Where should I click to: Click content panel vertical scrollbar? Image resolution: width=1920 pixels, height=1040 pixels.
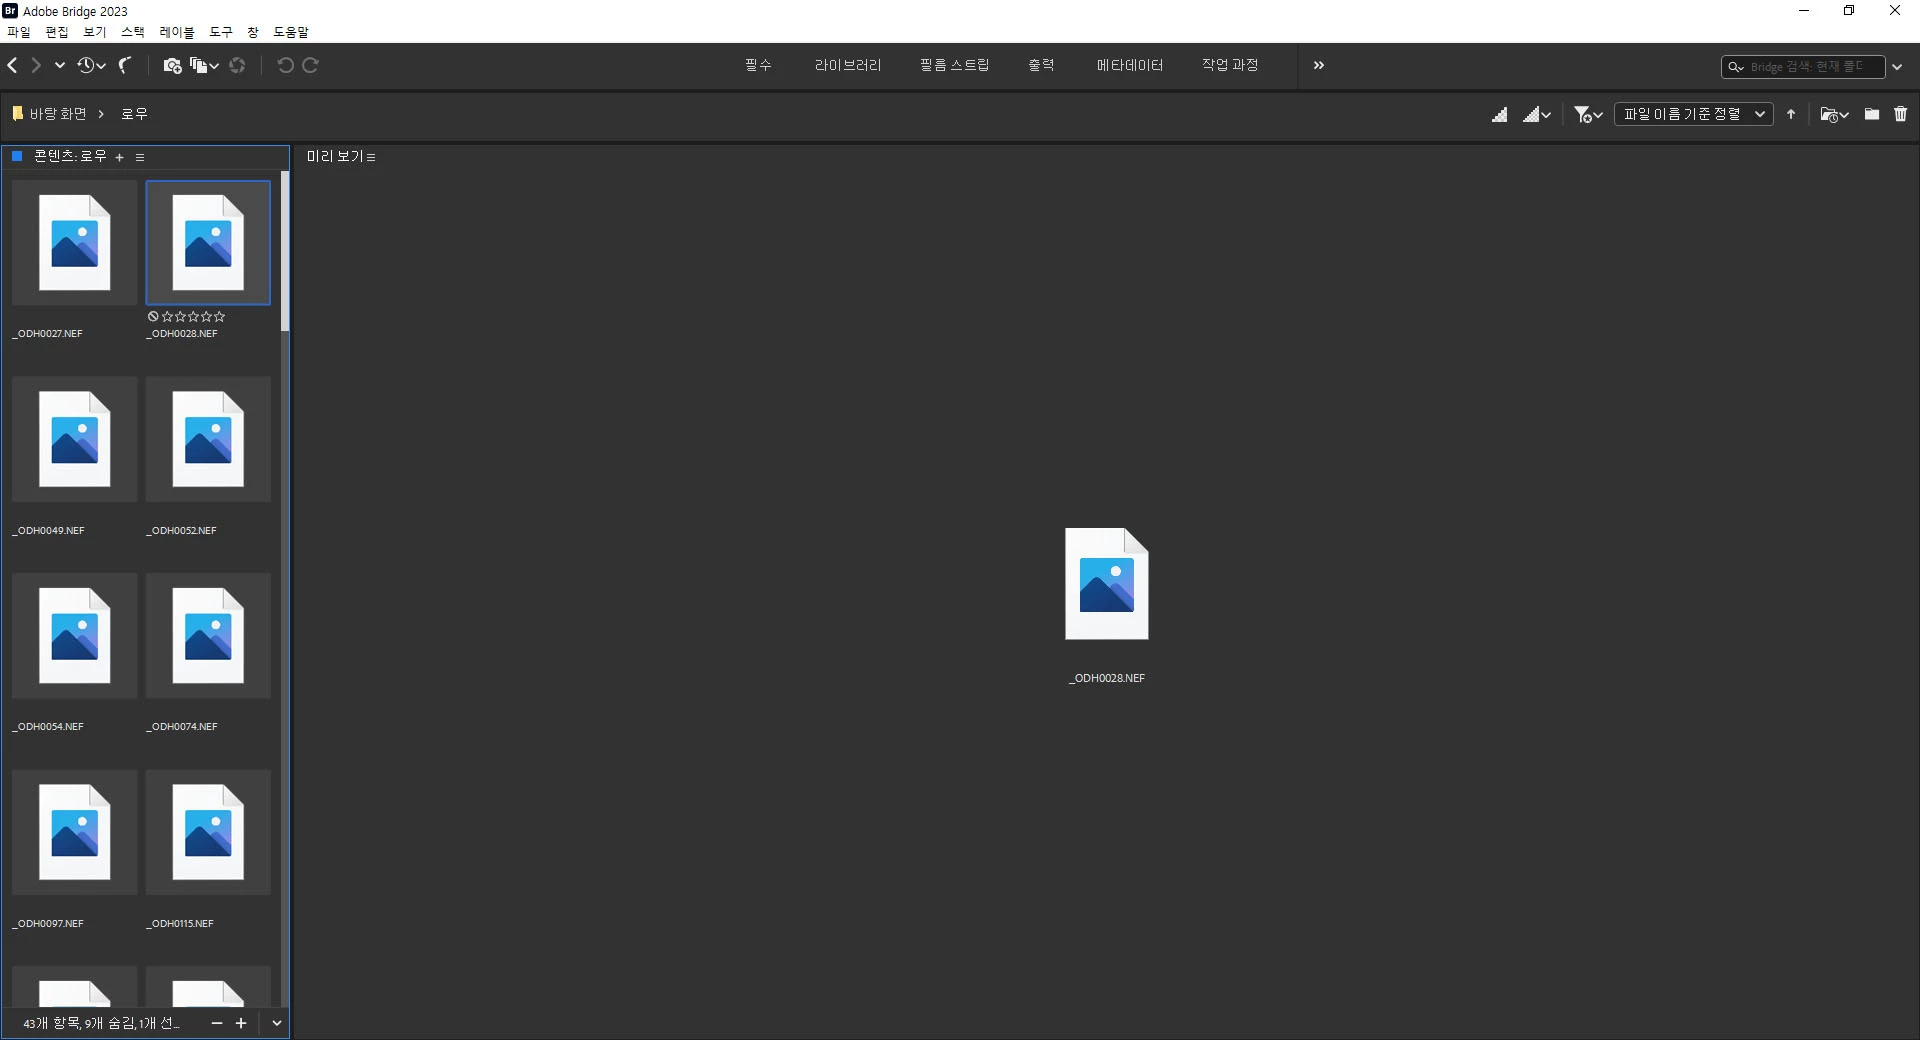pyautogui.click(x=285, y=251)
